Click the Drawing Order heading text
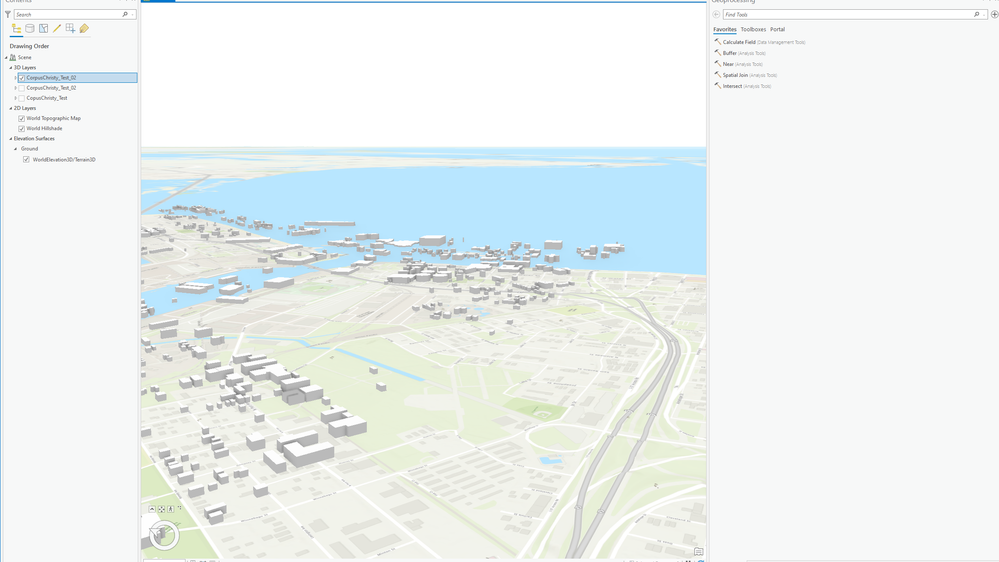999x562 pixels. (x=29, y=46)
